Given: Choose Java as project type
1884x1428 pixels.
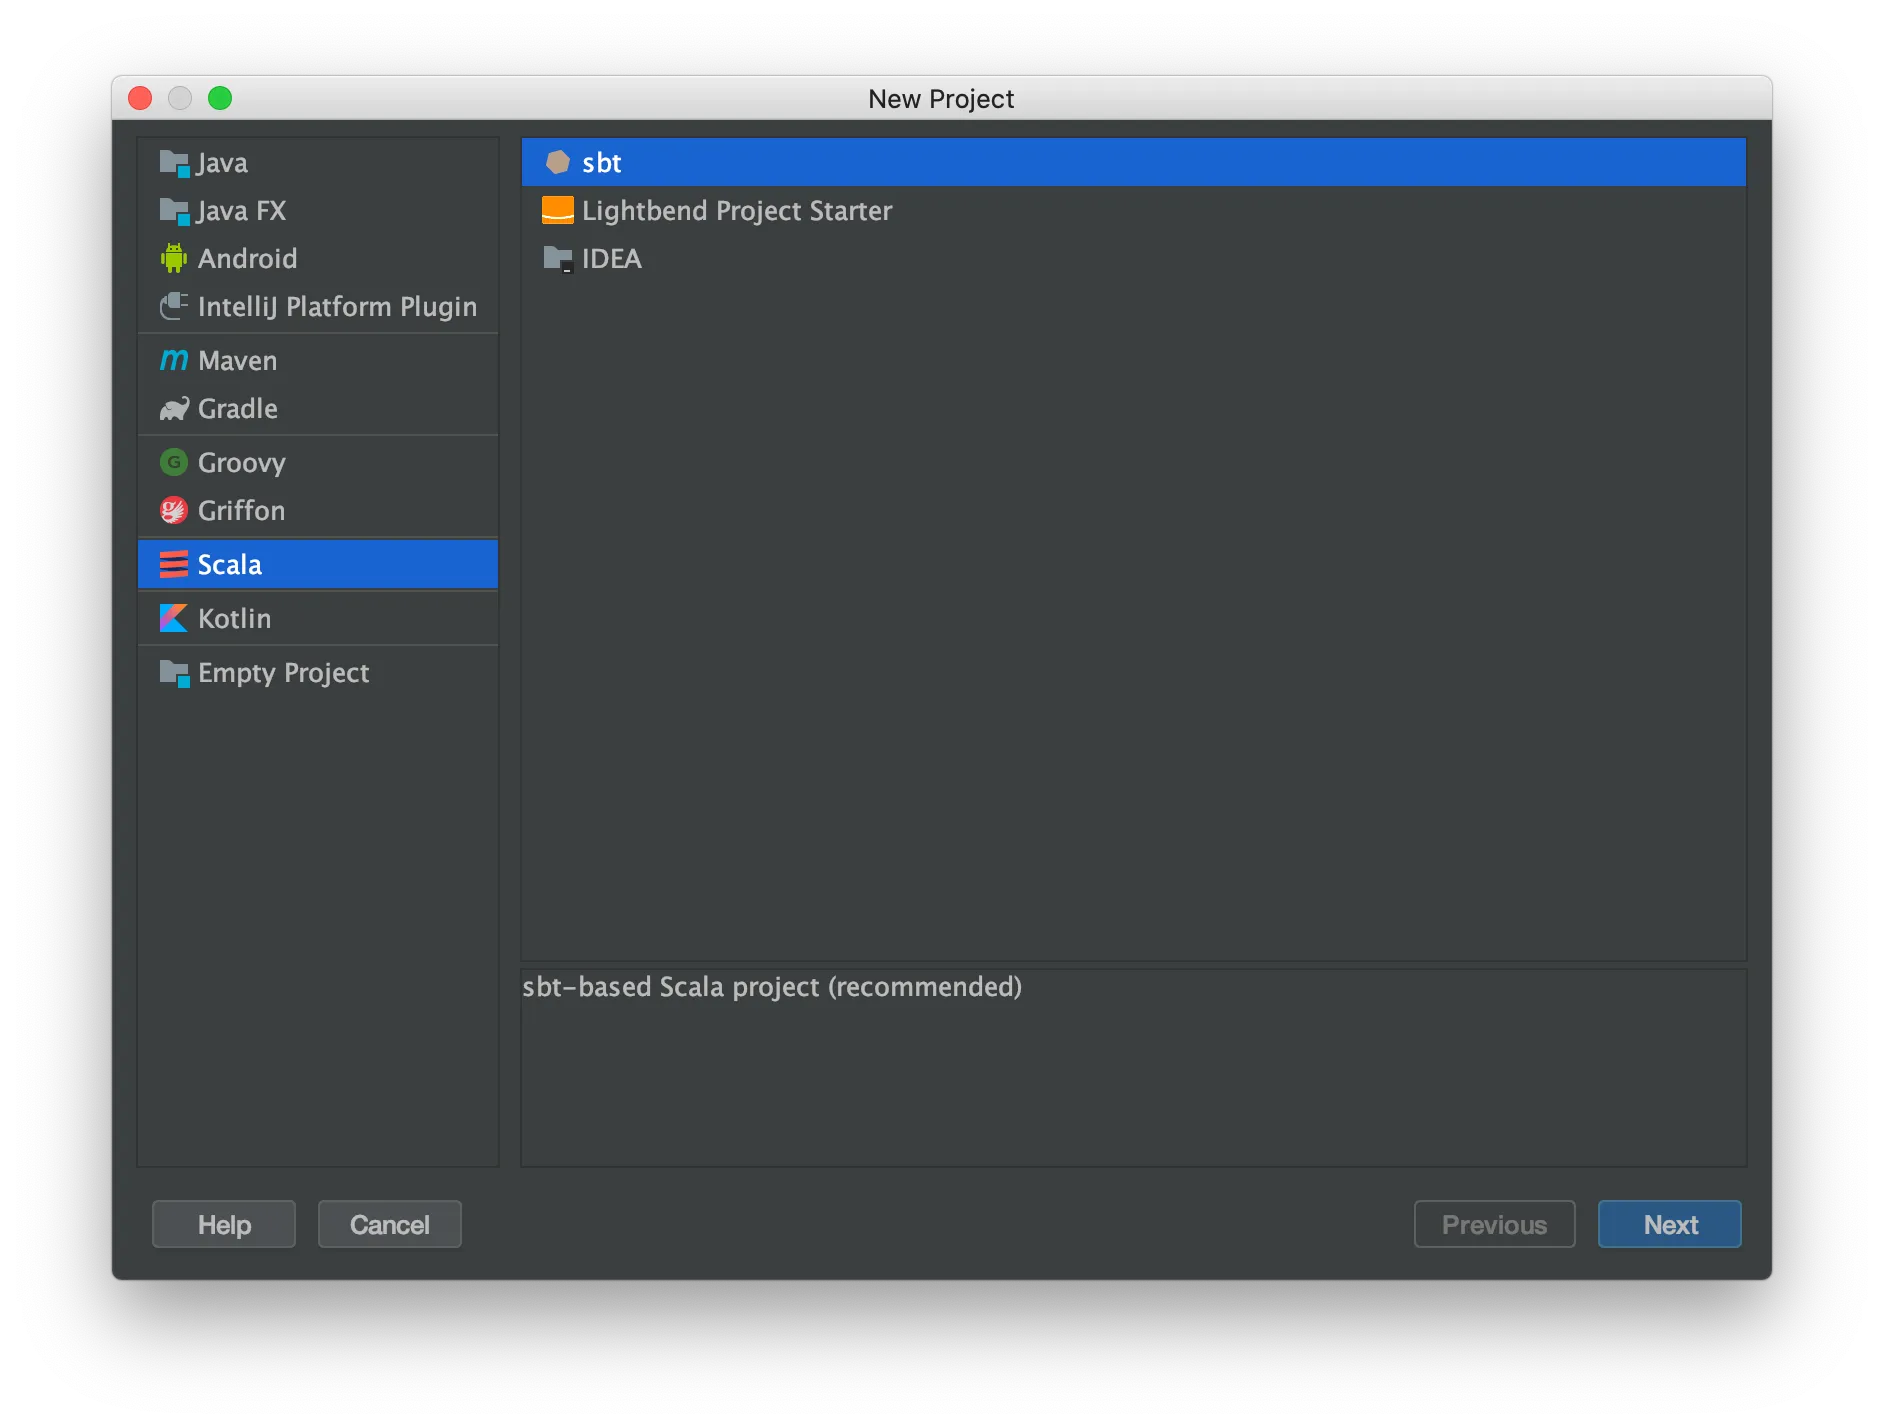Looking at the screenshot, I should point(222,162).
